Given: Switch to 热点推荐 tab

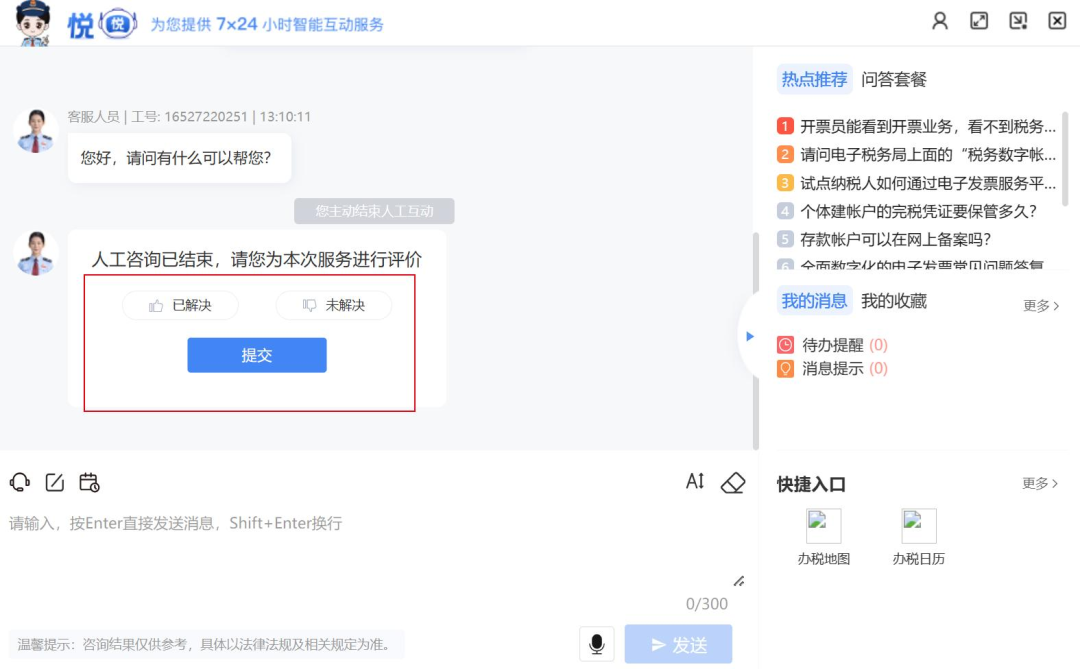Looking at the screenshot, I should coord(814,79).
